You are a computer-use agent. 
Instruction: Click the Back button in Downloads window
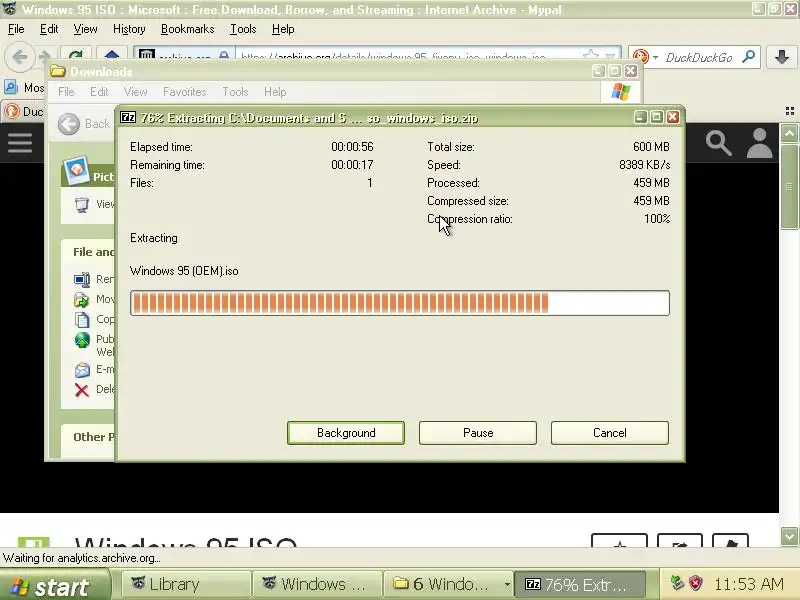coord(84,123)
